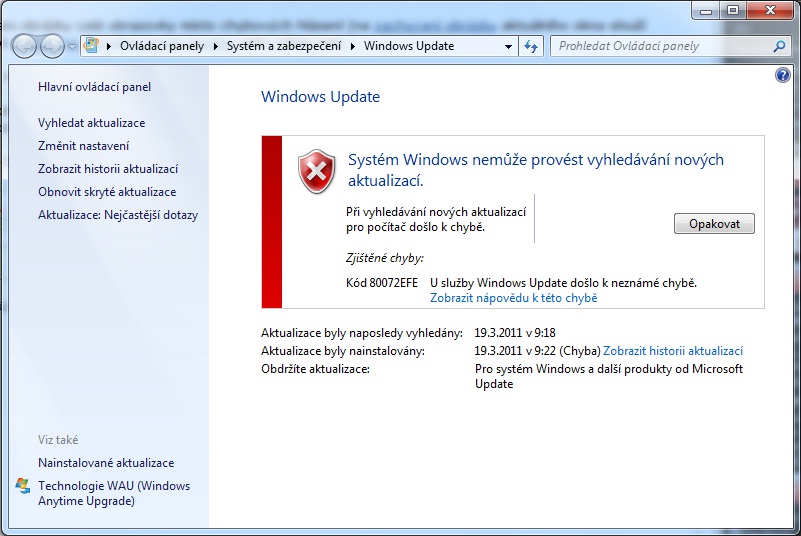Select Ovládací panely breadcrumb

tap(162, 46)
